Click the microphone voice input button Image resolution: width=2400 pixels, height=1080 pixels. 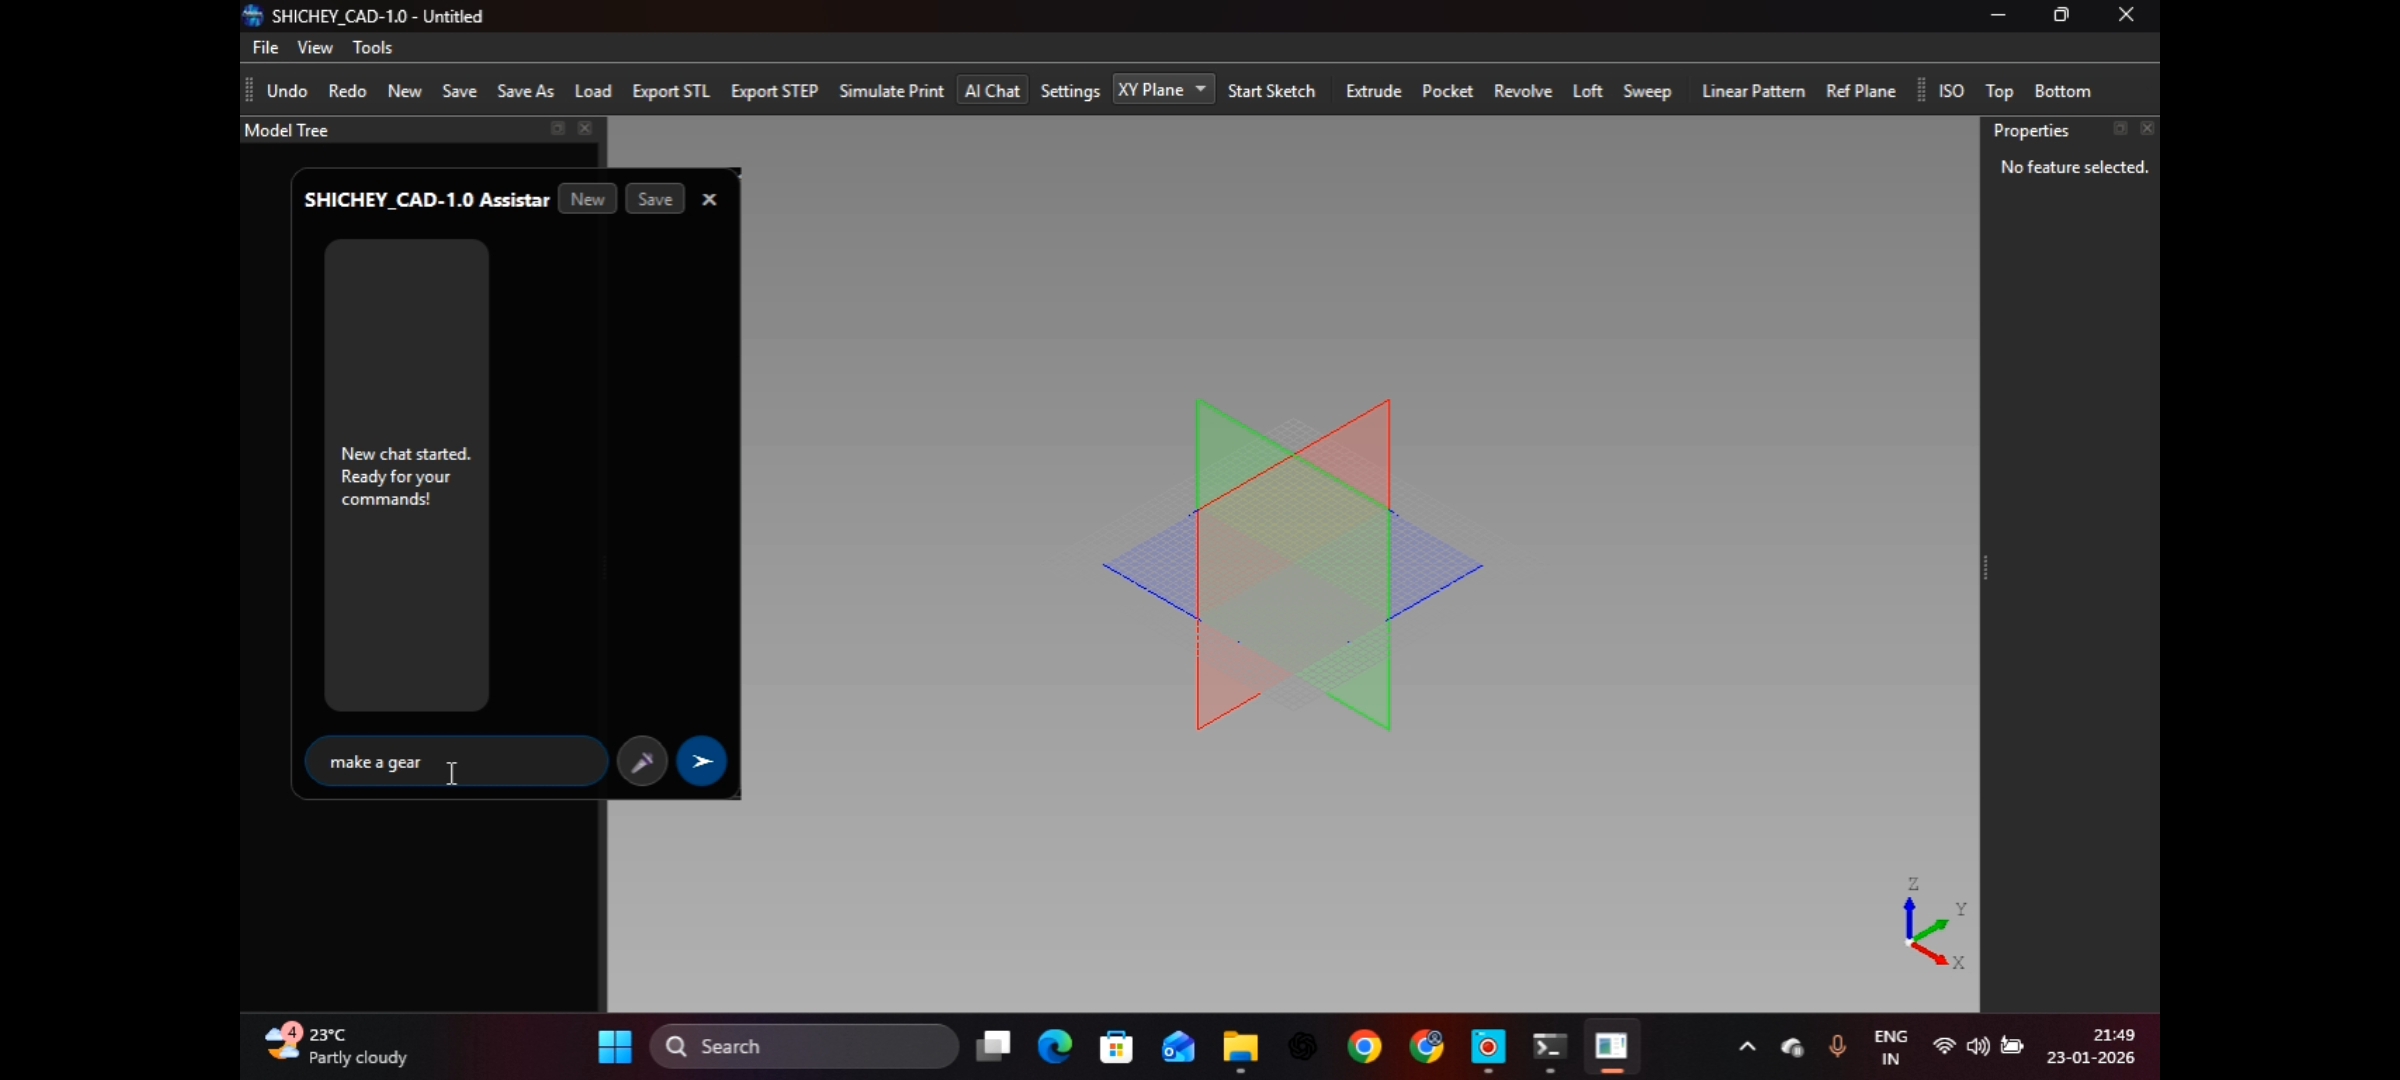coord(642,762)
